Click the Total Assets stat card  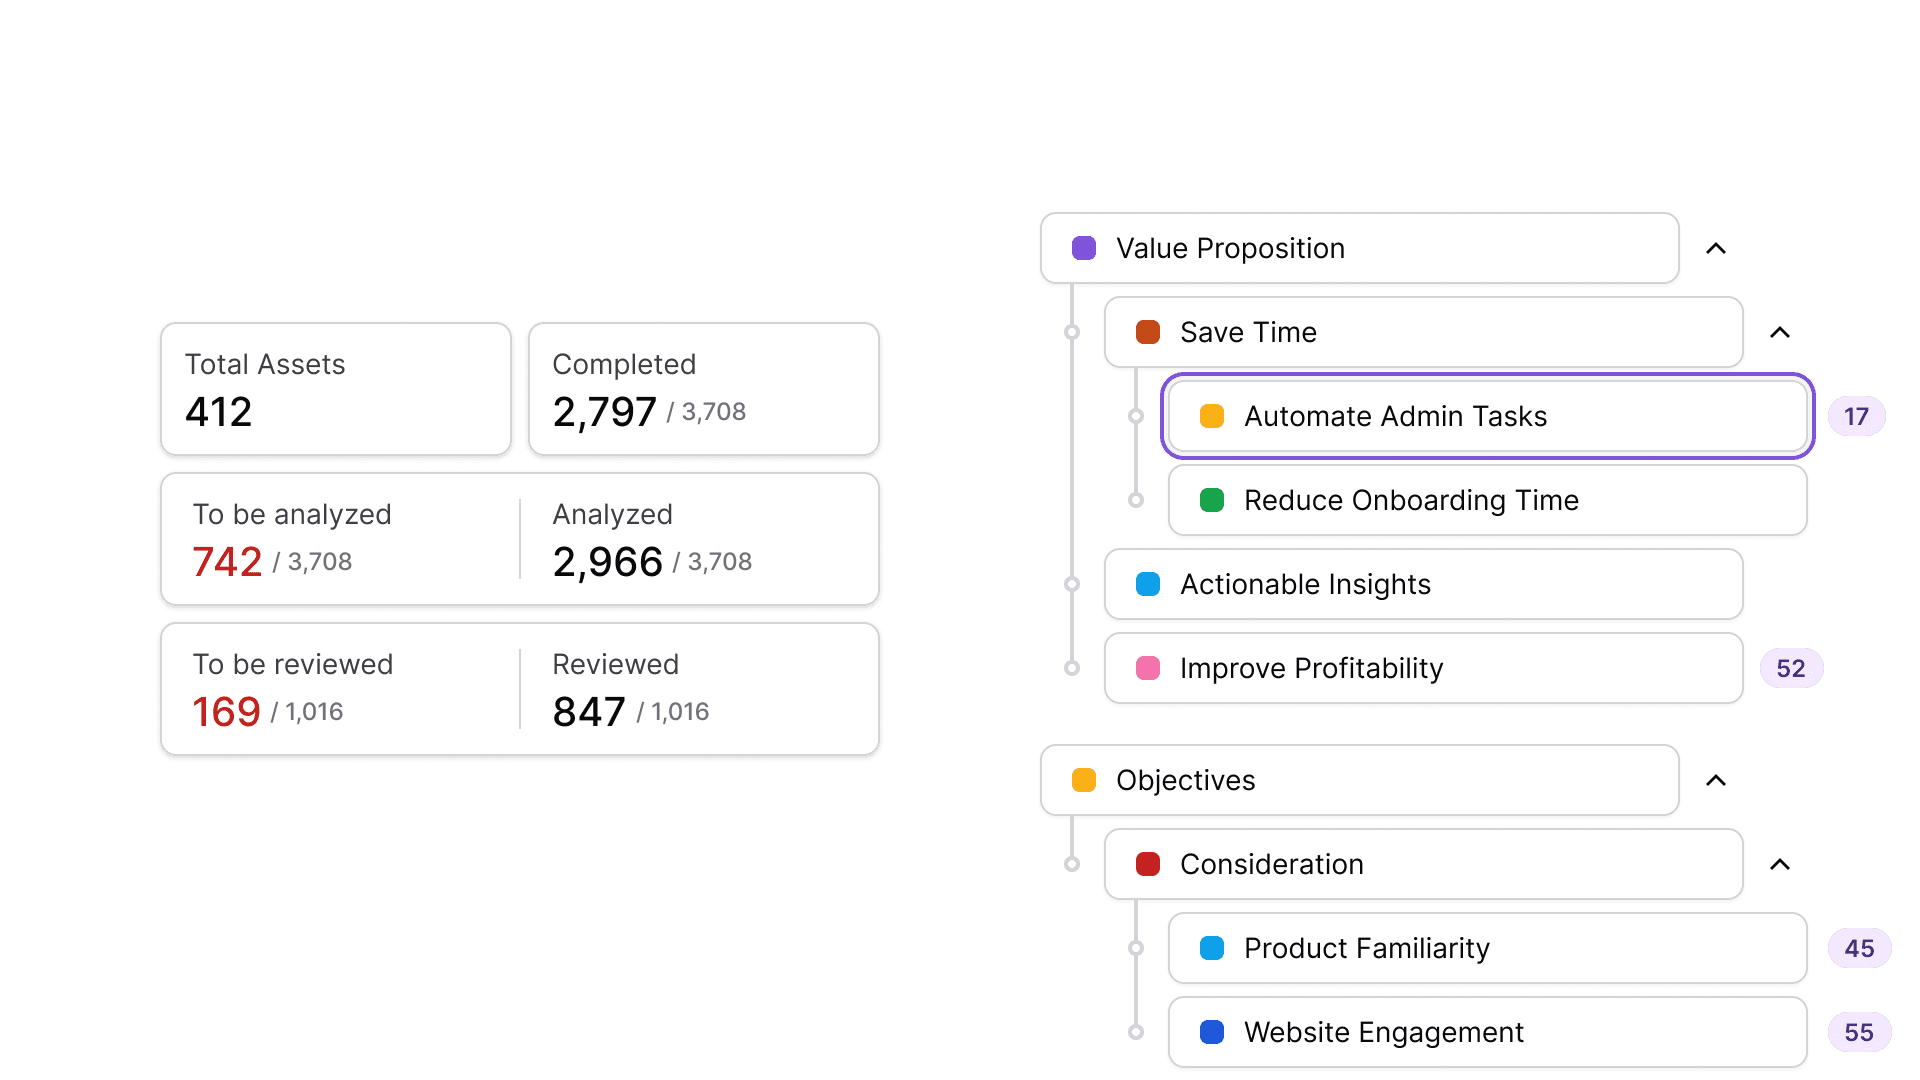coord(335,389)
